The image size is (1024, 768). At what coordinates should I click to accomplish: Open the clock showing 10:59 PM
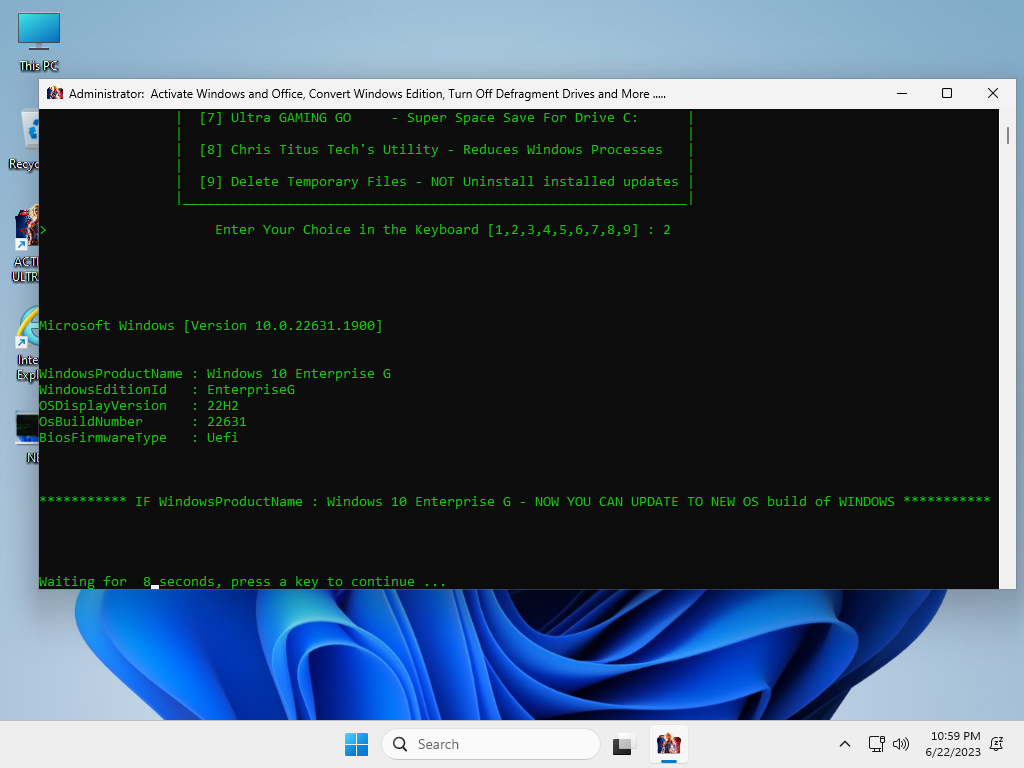click(953, 744)
